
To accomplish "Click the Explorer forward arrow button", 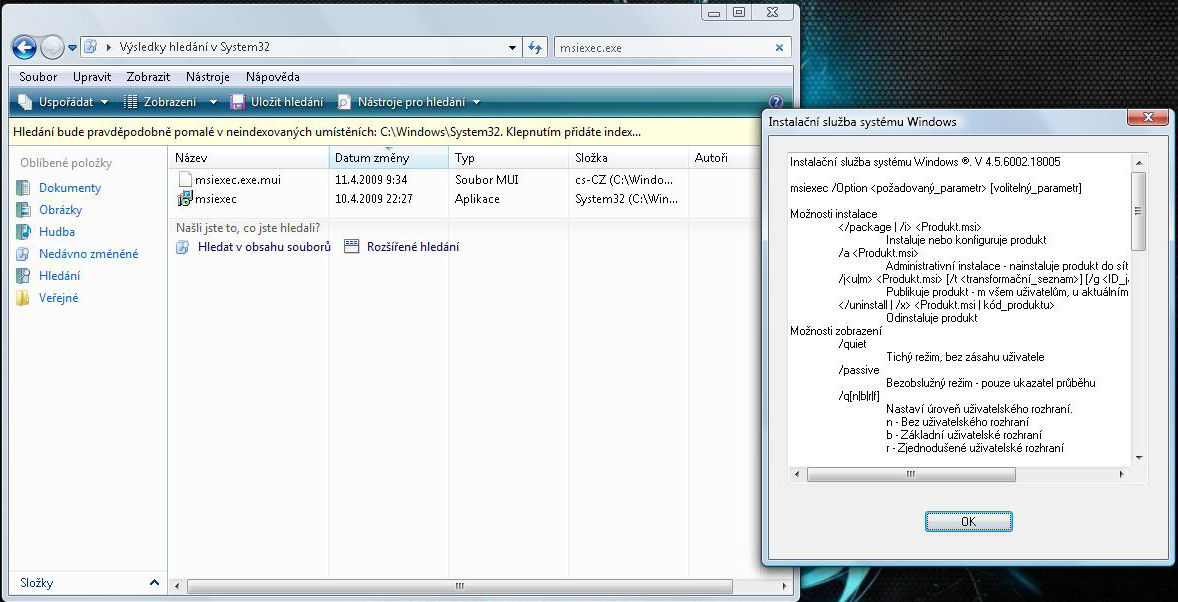I will (52, 47).
